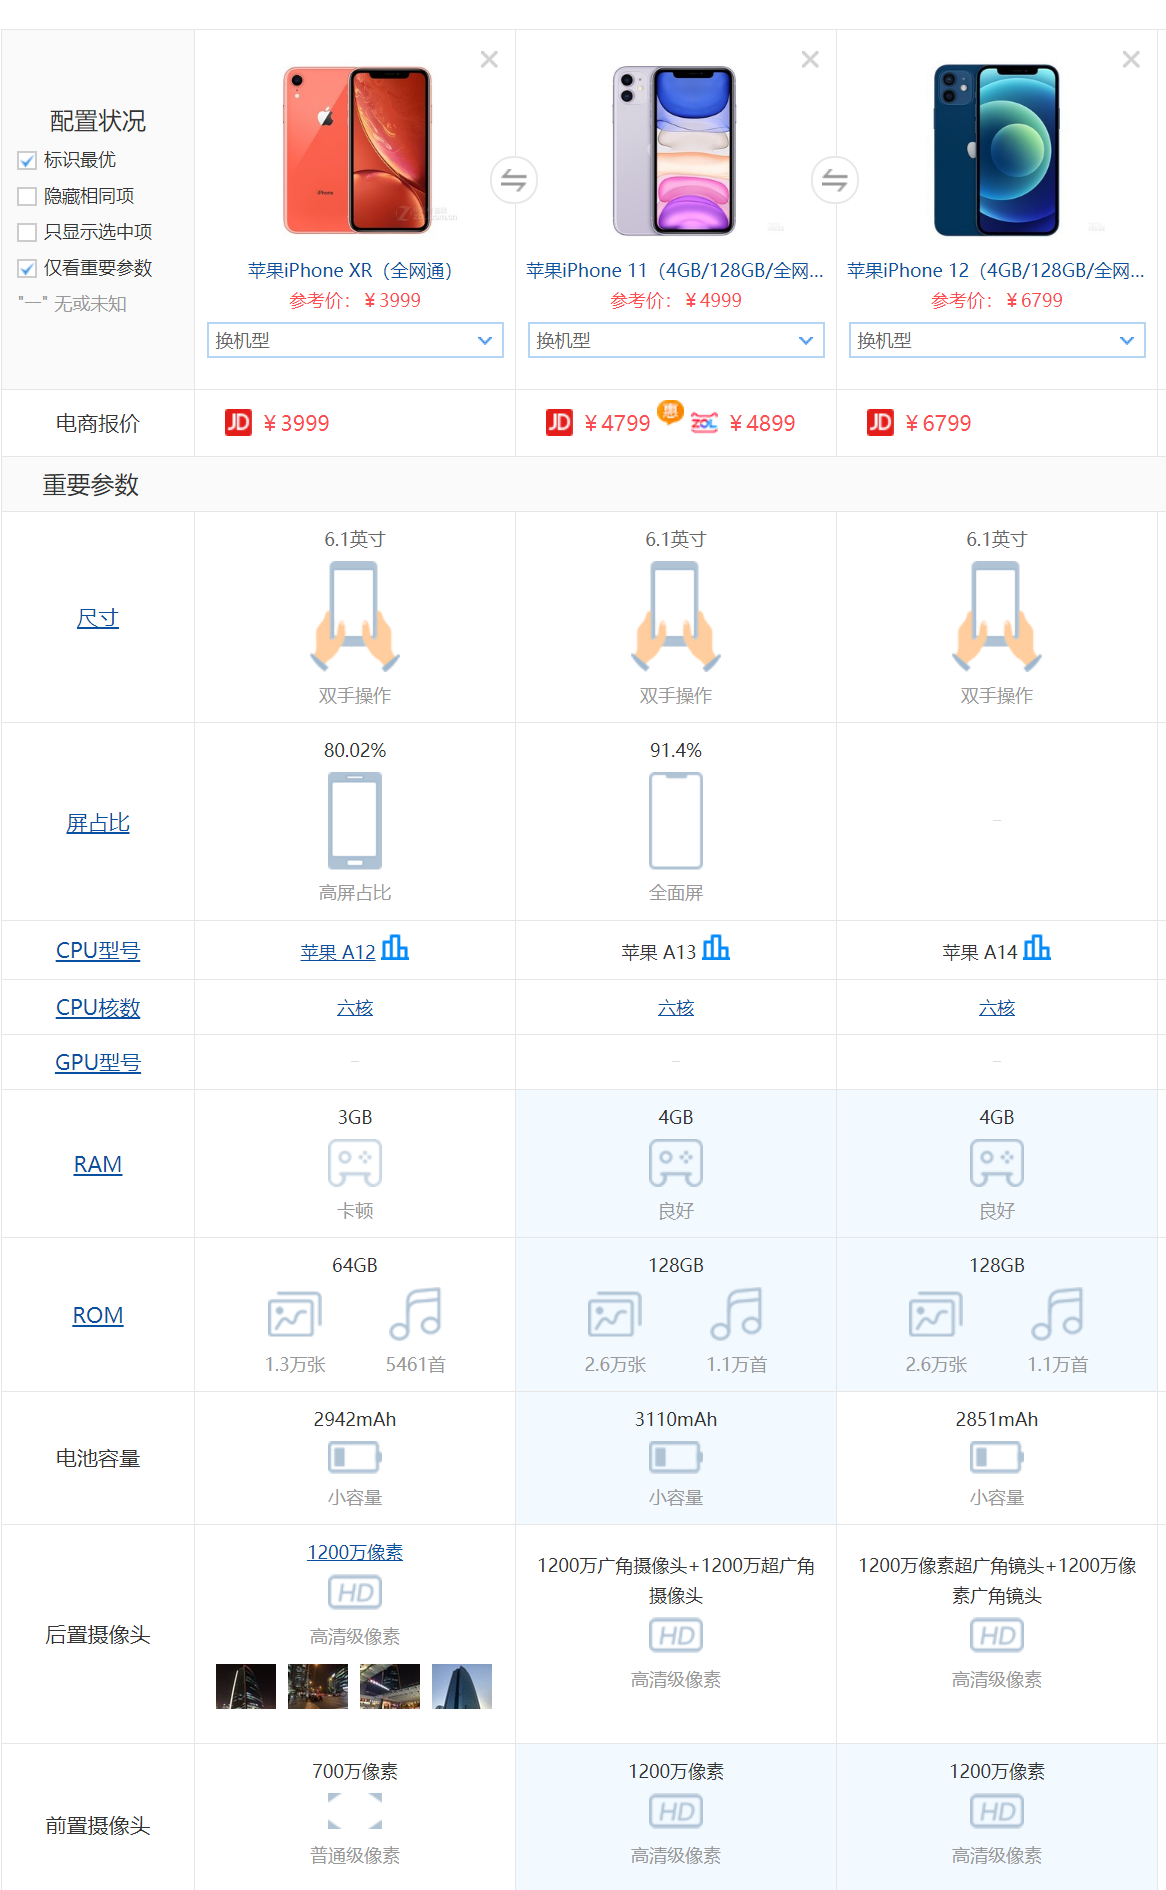
Task: Open 换机型 dropdown for iPhone 11
Action: click(676, 340)
